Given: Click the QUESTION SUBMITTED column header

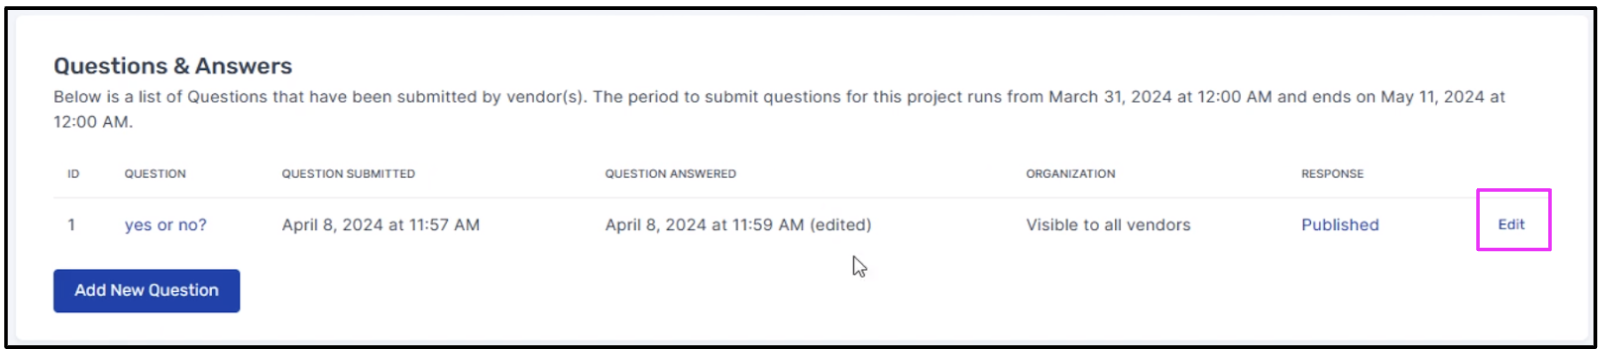Looking at the screenshot, I should coord(348,174).
